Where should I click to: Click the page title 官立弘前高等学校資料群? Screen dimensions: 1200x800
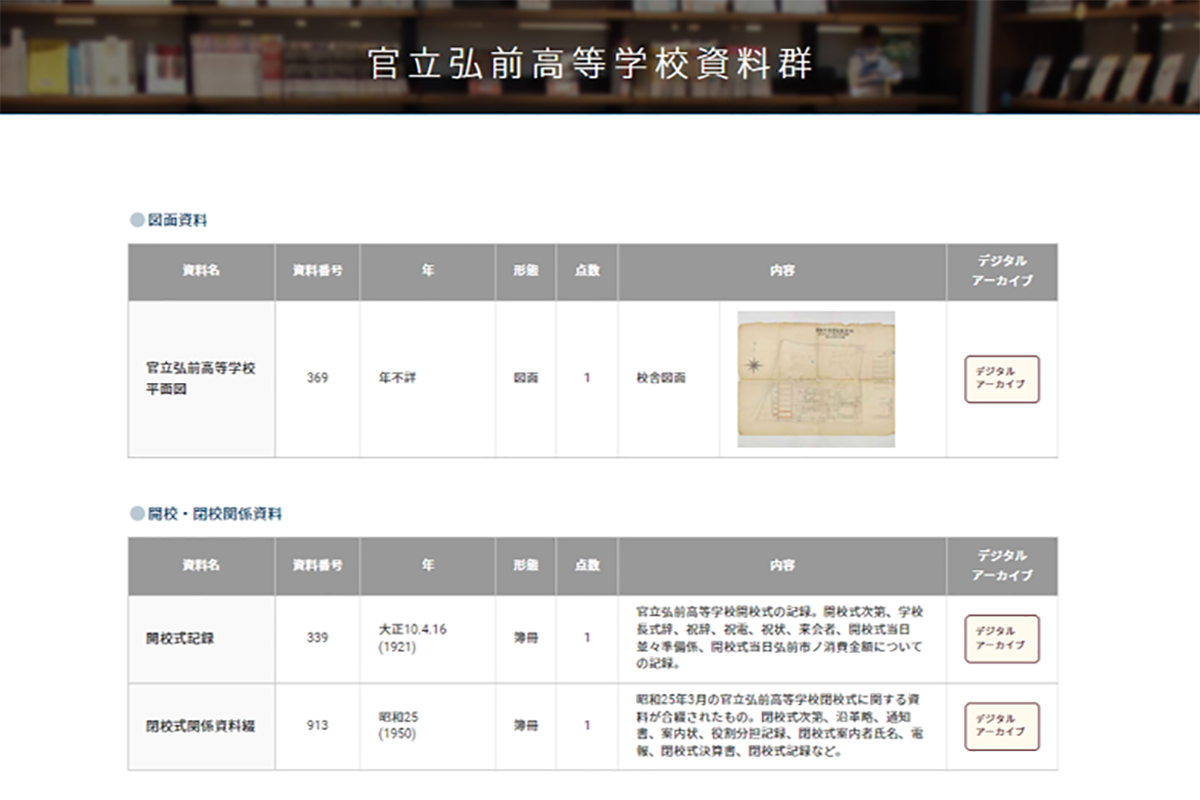590,62
